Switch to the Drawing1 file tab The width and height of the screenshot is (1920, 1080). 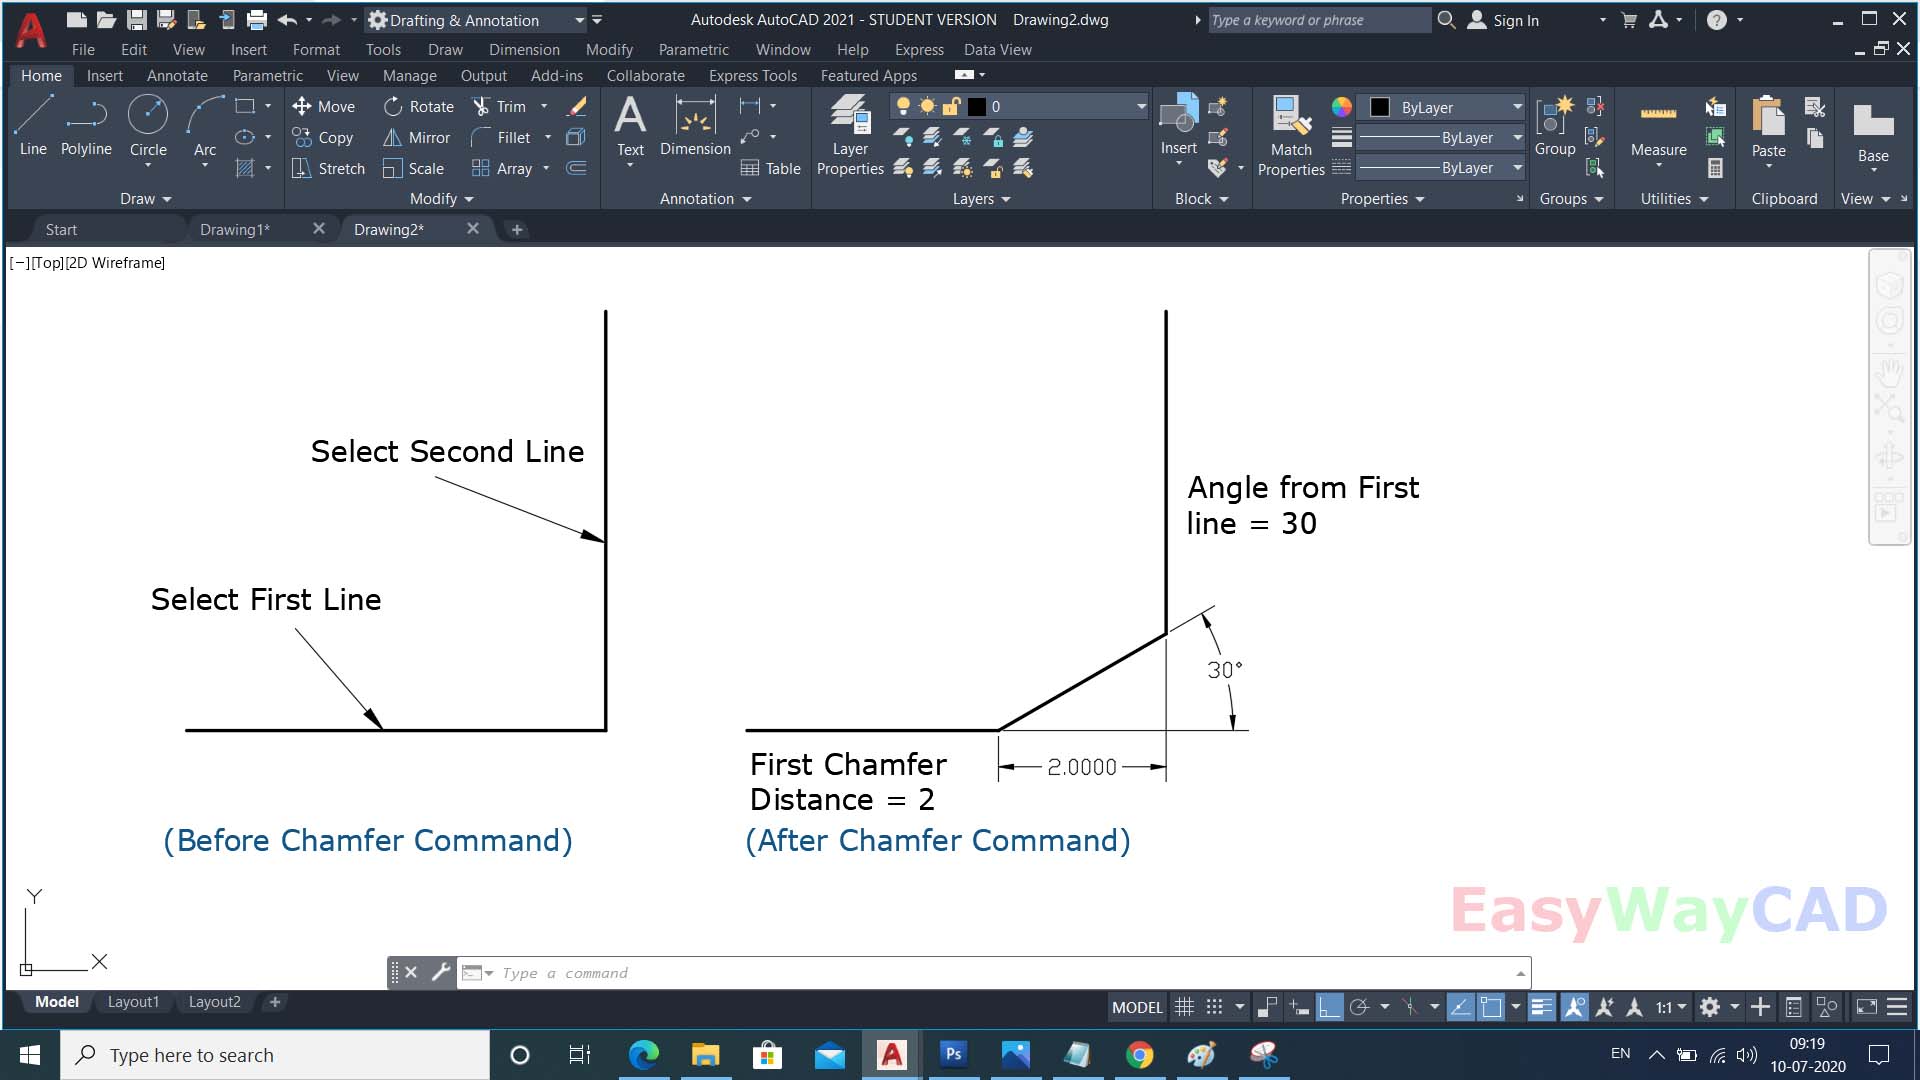[x=235, y=229]
